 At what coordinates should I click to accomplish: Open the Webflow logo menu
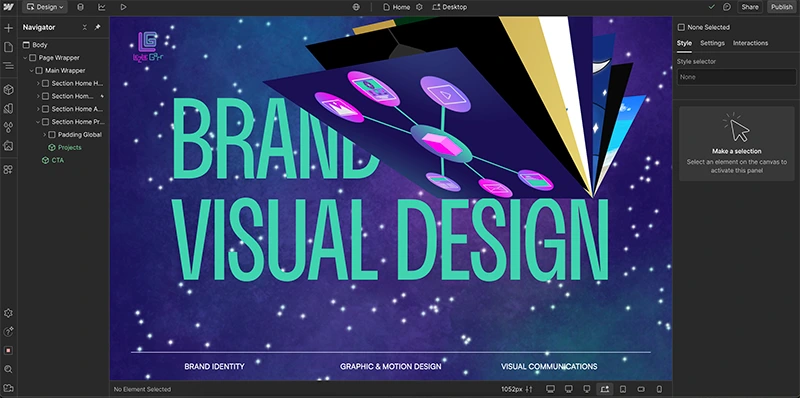click(8, 7)
